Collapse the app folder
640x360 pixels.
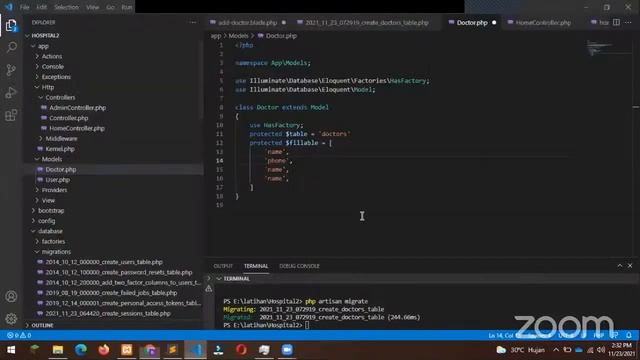pyautogui.click(x=43, y=46)
